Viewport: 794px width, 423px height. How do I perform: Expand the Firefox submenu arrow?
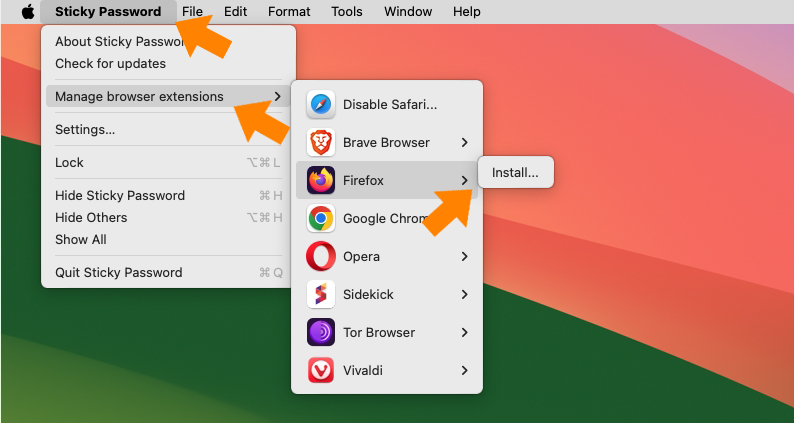(464, 180)
